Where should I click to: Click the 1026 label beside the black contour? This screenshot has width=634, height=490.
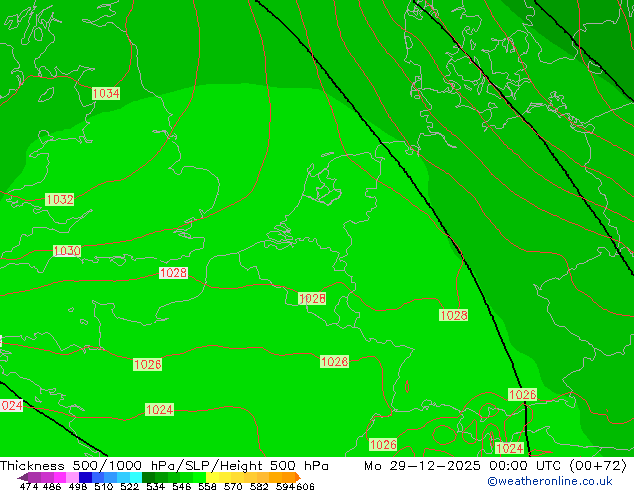coord(522,394)
